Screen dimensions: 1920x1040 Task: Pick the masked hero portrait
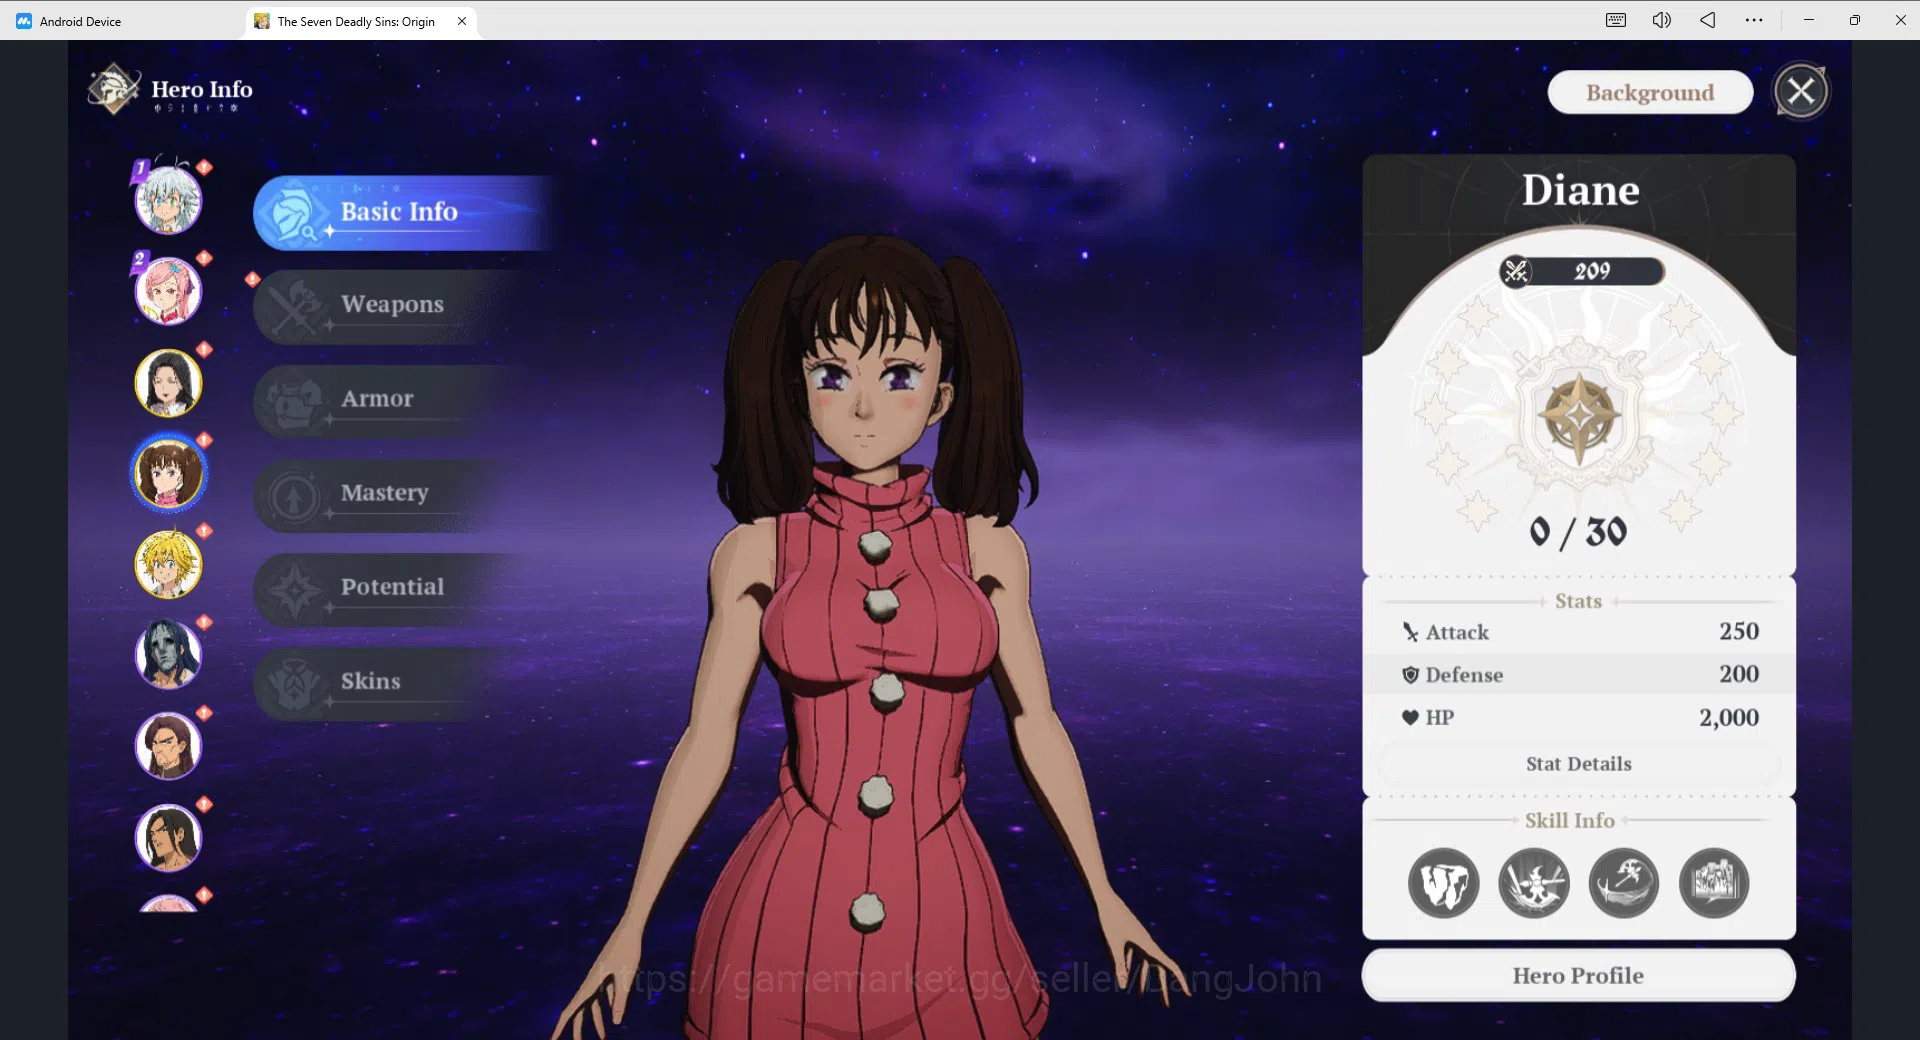[168, 655]
